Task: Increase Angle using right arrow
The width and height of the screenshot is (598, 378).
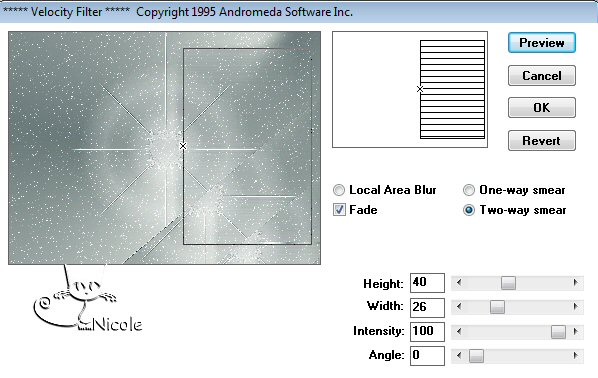Action: (575, 355)
